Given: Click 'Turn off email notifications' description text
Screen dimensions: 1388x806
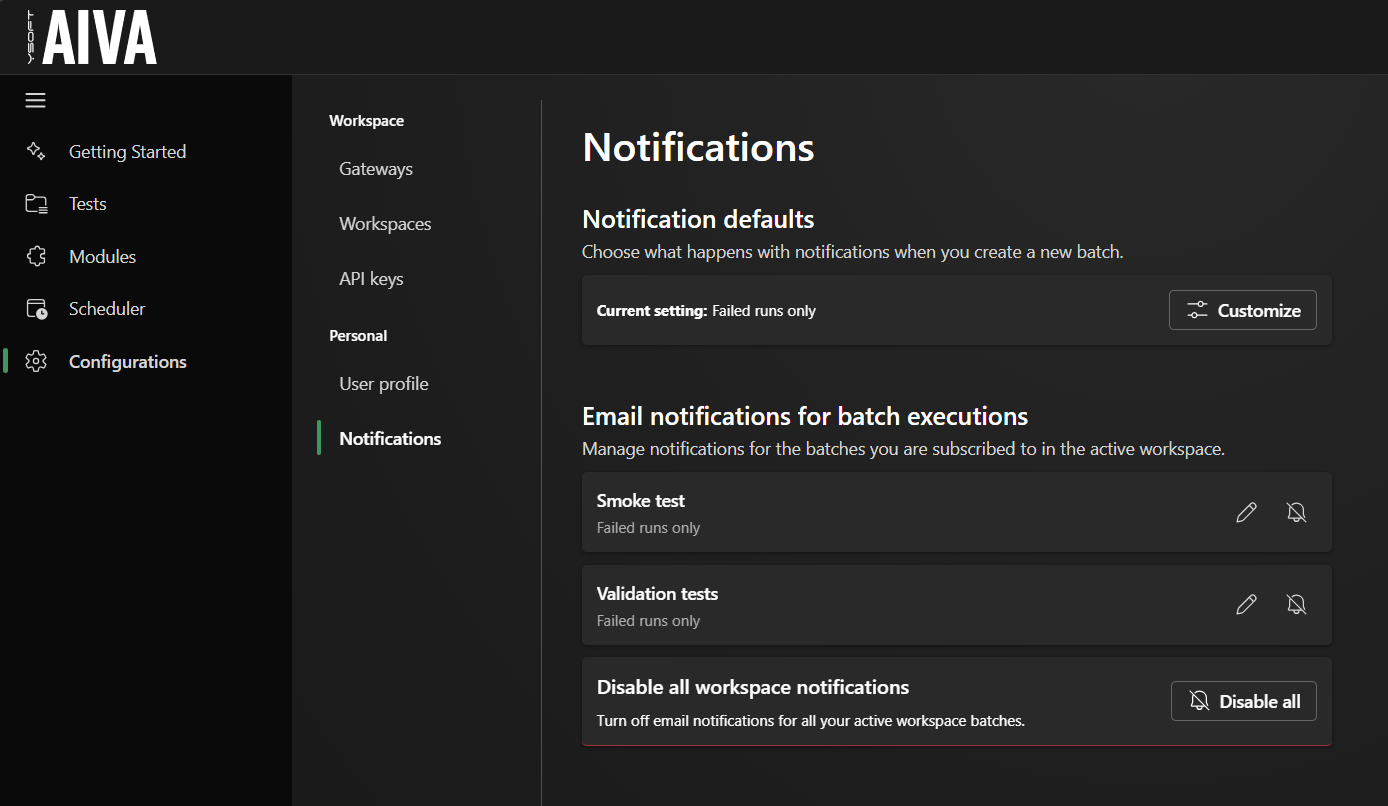Looking at the screenshot, I should tap(811, 721).
